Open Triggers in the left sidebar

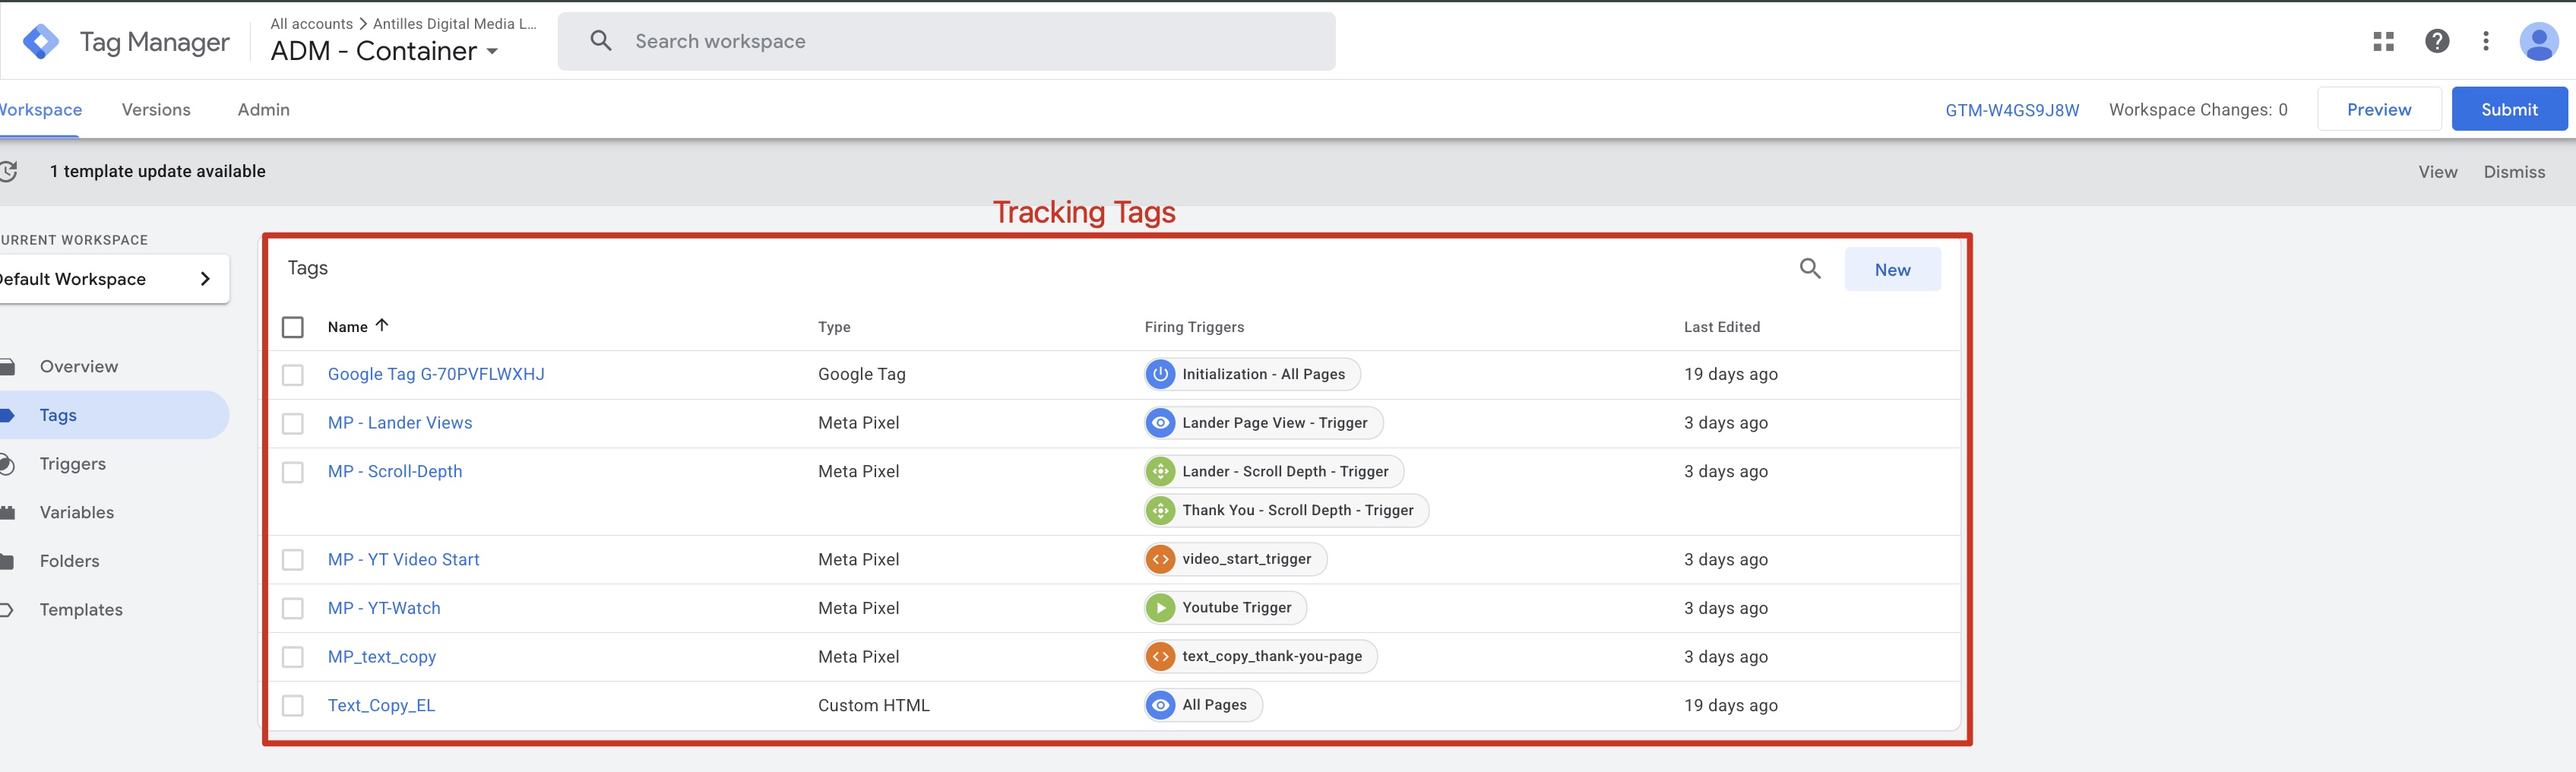pyautogui.click(x=73, y=464)
